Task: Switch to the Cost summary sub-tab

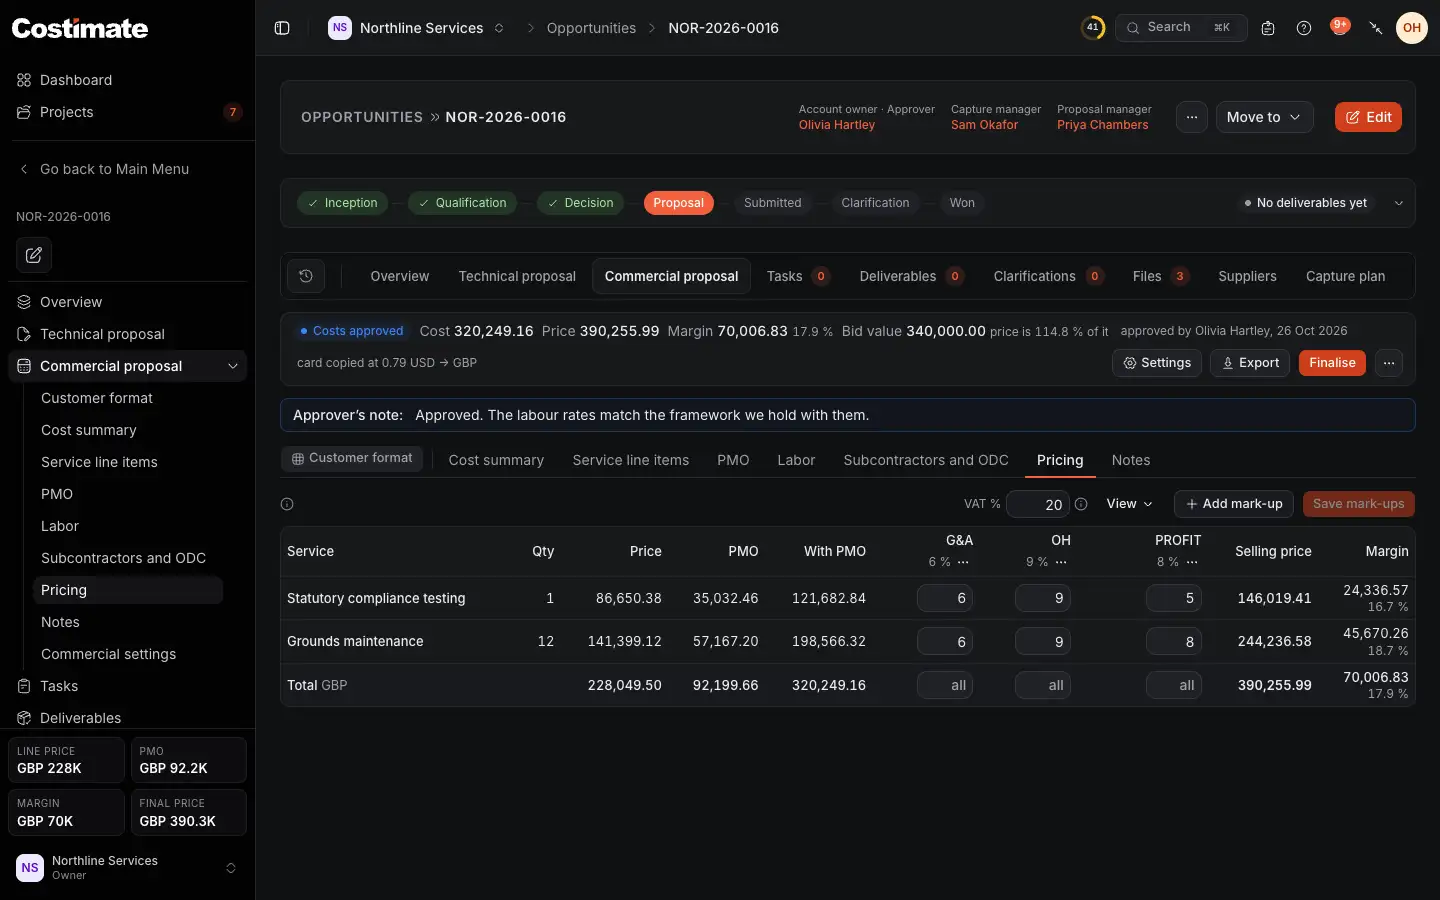Action: pyautogui.click(x=496, y=460)
